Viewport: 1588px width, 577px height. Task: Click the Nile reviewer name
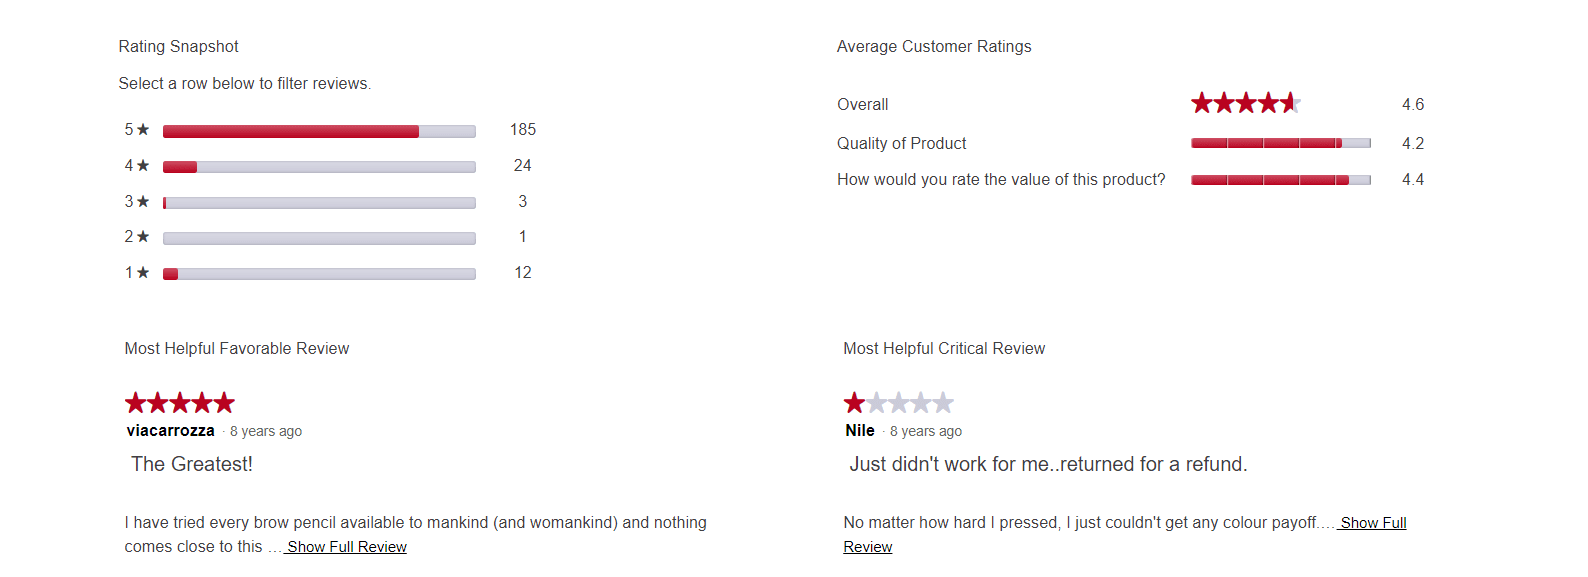click(860, 431)
